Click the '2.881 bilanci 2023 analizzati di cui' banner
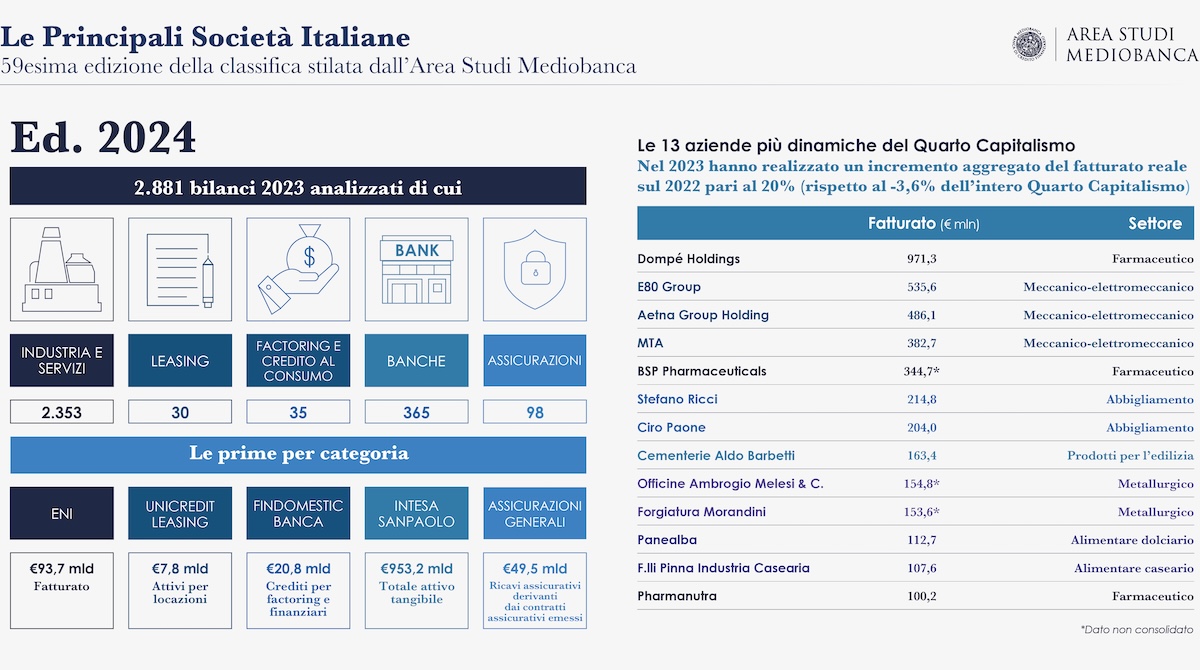Image resolution: width=1200 pixels, height=670 pixels. click(298, 187)
